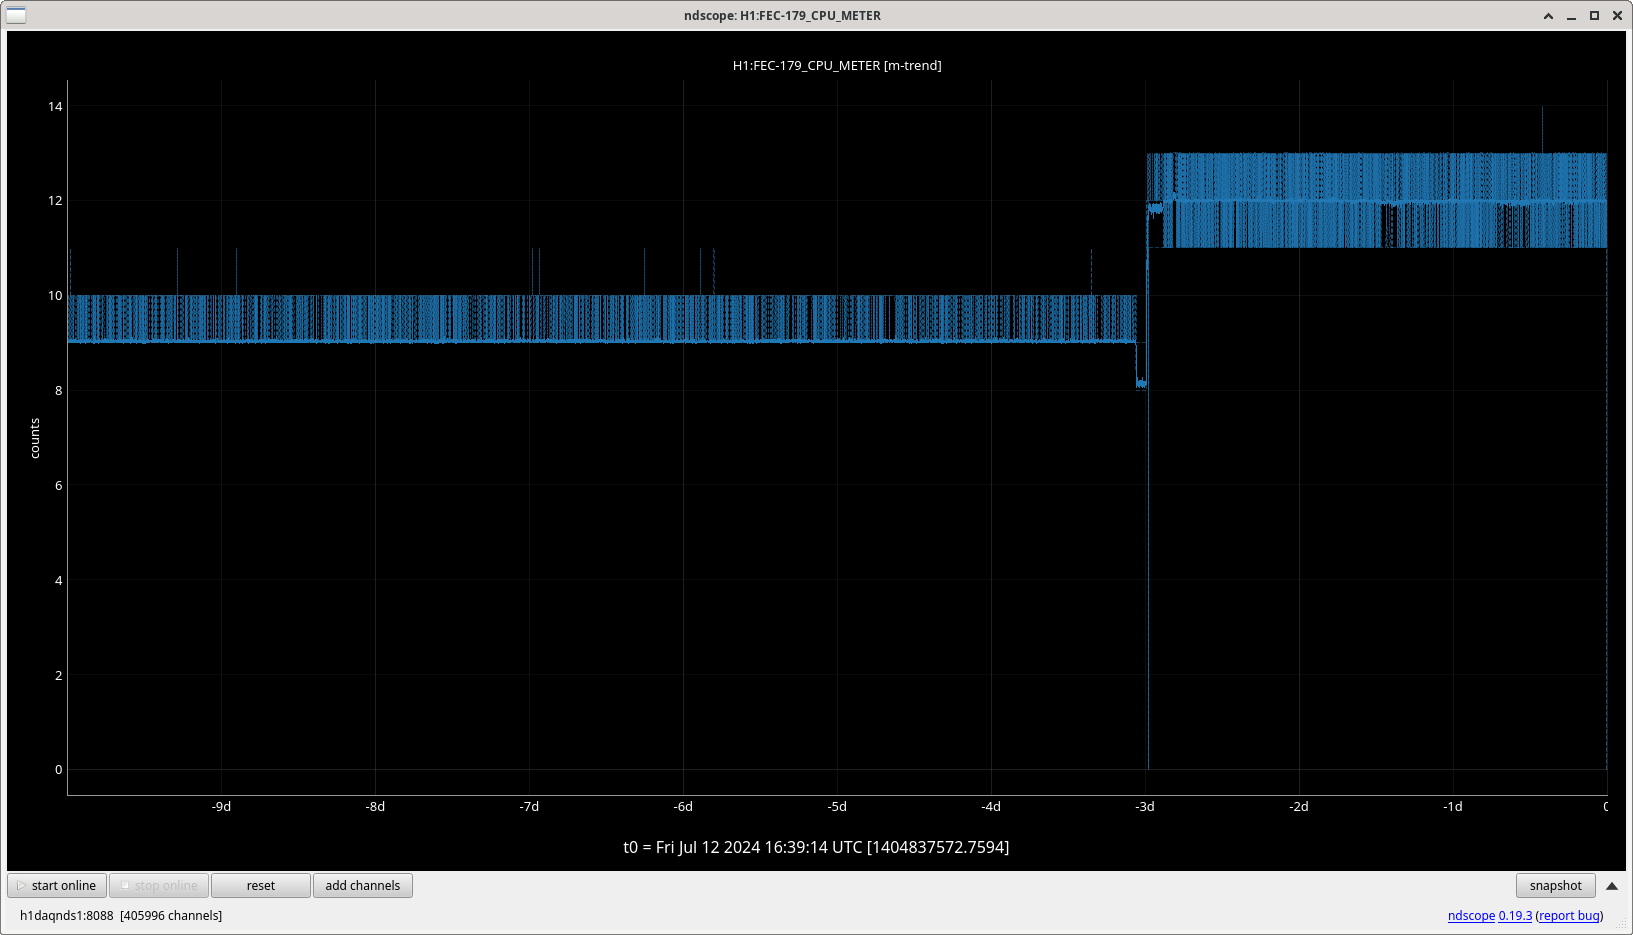1633x935 pixels.
Task: Shade the window with the up-arrow icon
Action: pyautogui.click(x=1549, y=16)
